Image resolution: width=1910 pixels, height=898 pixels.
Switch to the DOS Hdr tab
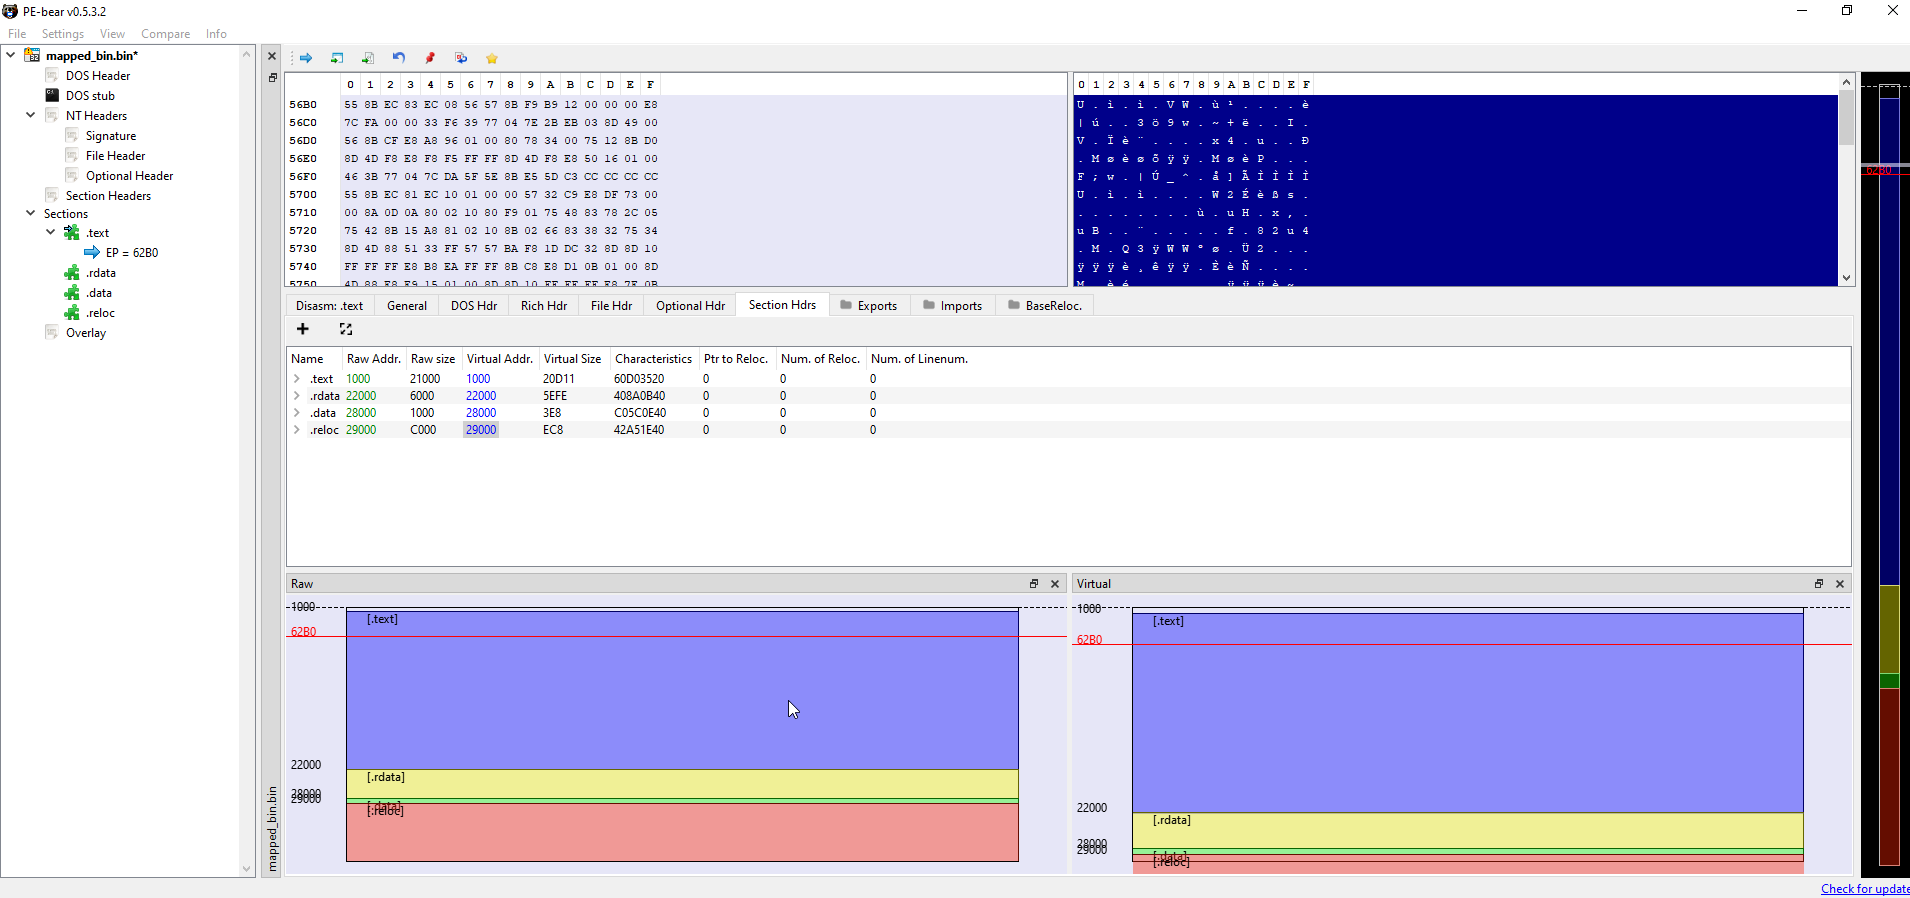pos(474,305)
